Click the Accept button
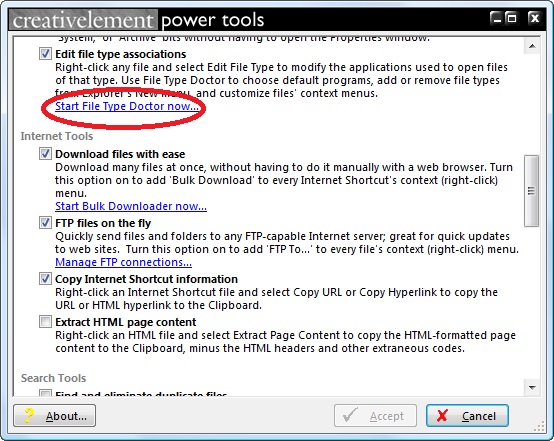This screenshot has width=554, height=441. (x=375, y=416)
